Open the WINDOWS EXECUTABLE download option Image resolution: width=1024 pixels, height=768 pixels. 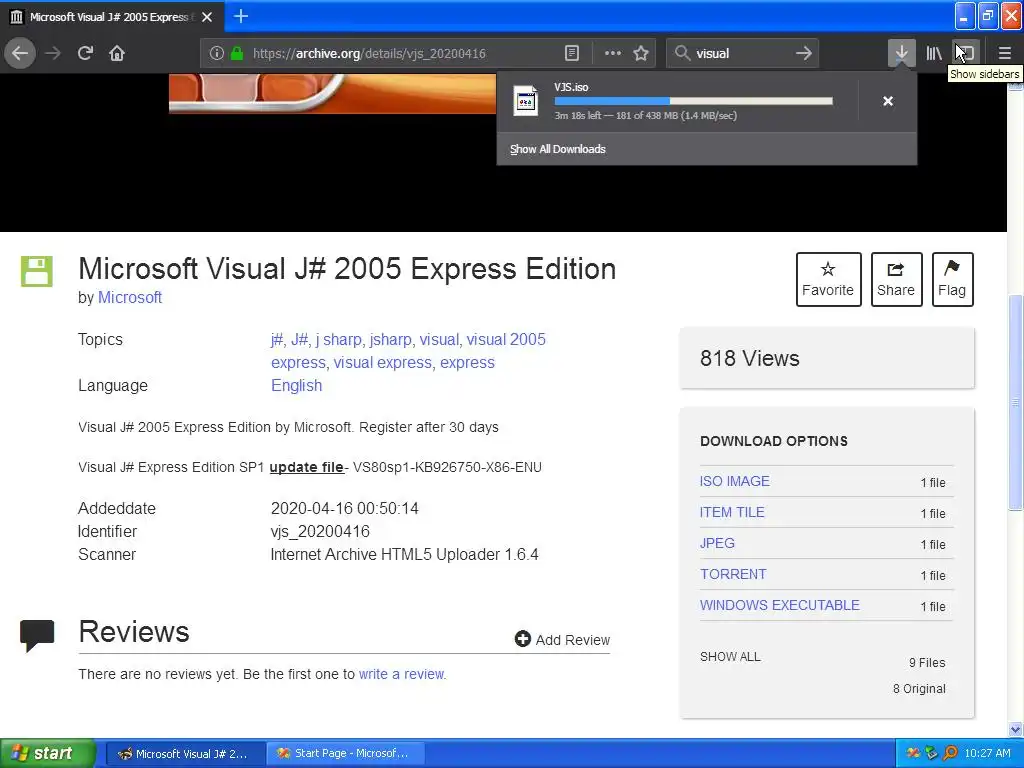point(780,605)
